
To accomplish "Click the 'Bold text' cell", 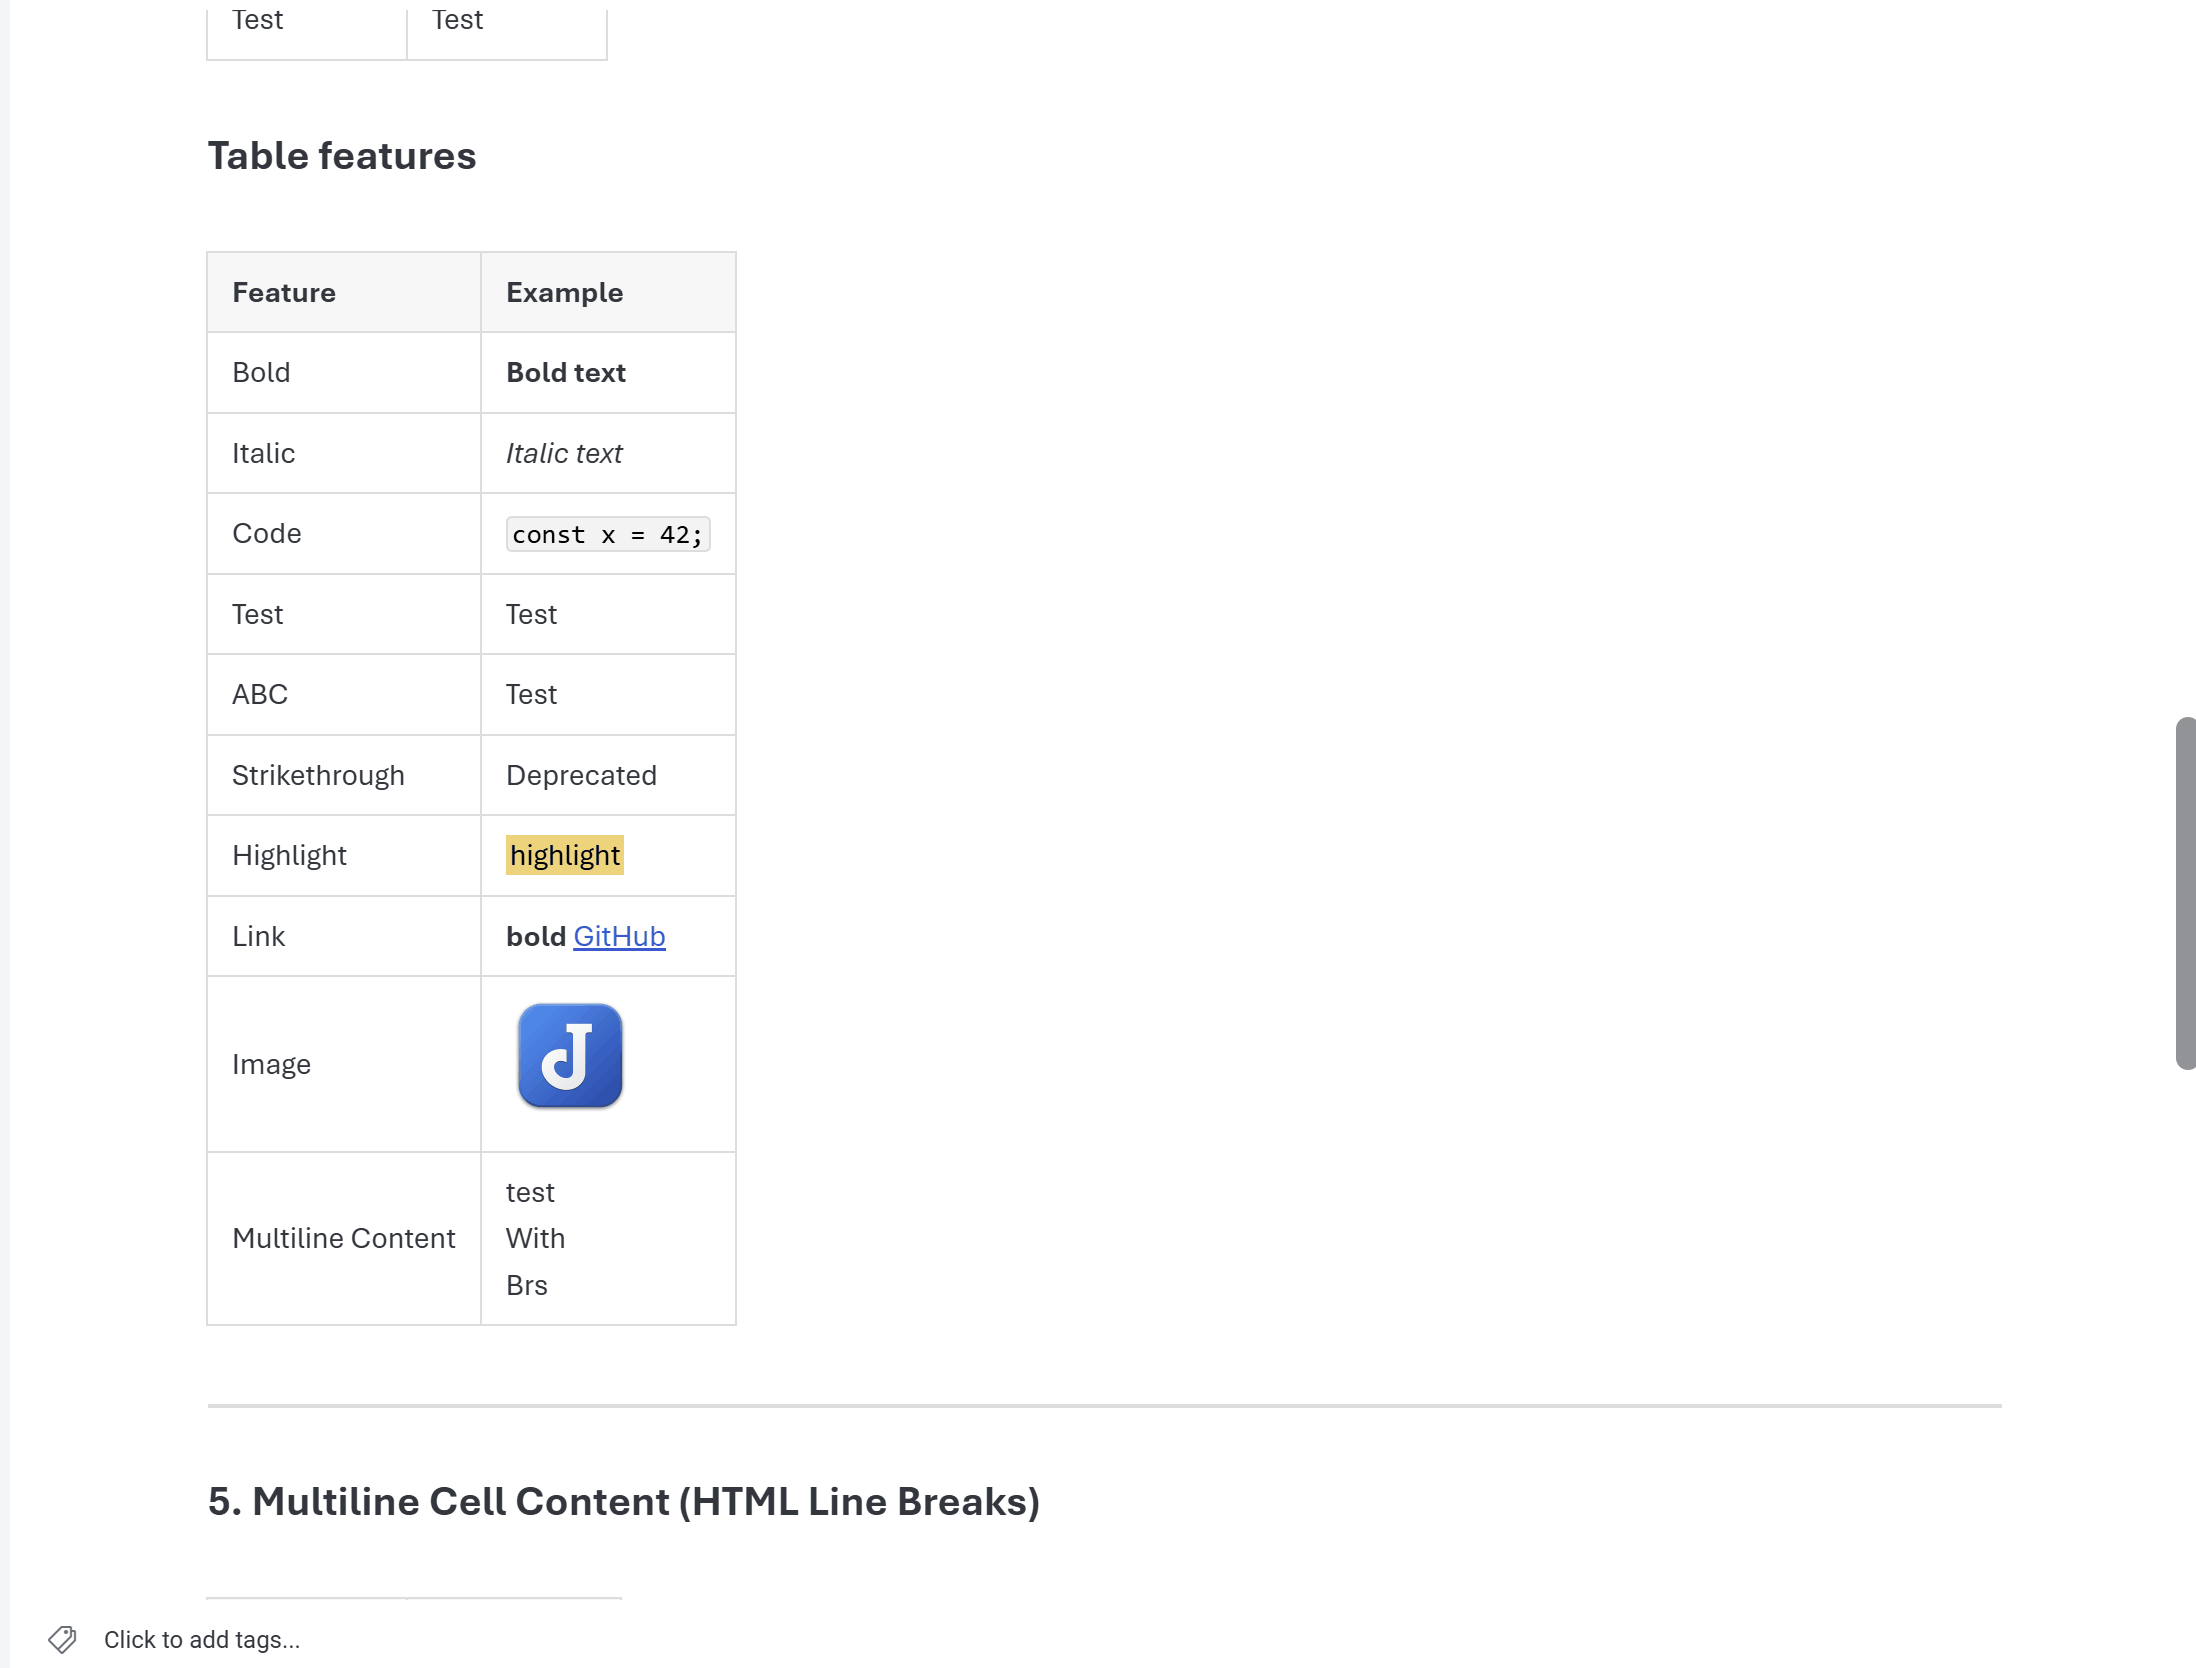I will [566, 372].
